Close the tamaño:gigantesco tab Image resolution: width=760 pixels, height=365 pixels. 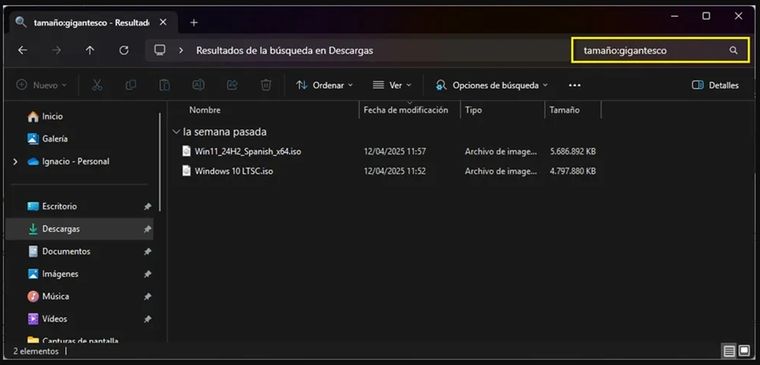click(x=163, y=22)
